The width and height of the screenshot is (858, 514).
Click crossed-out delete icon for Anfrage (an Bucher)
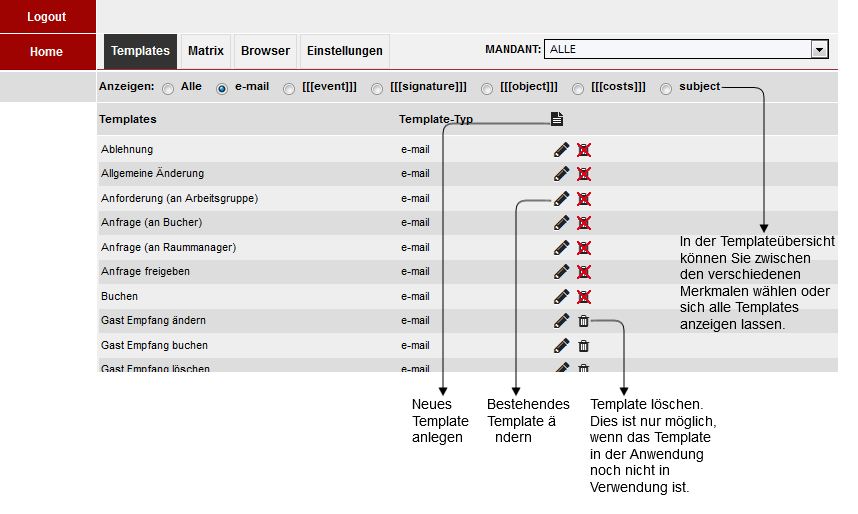pyautogui.click(x=584, y=223)
